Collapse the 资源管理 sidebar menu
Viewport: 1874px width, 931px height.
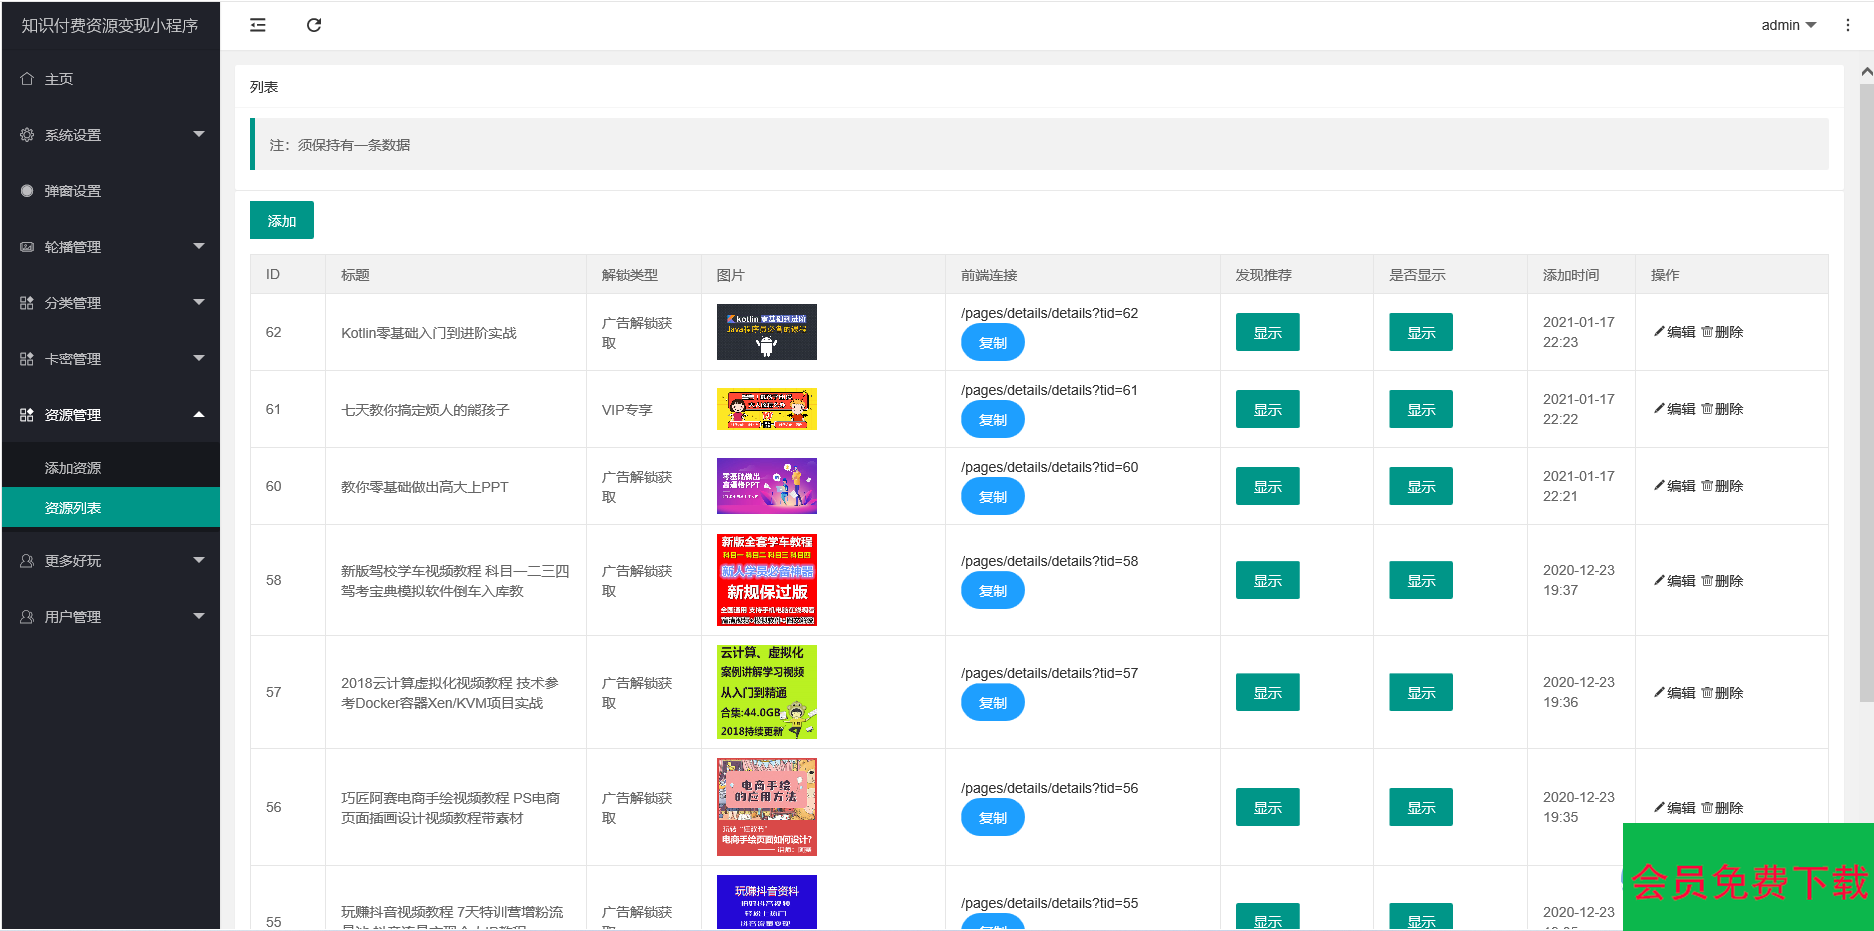tap(110, 415)
